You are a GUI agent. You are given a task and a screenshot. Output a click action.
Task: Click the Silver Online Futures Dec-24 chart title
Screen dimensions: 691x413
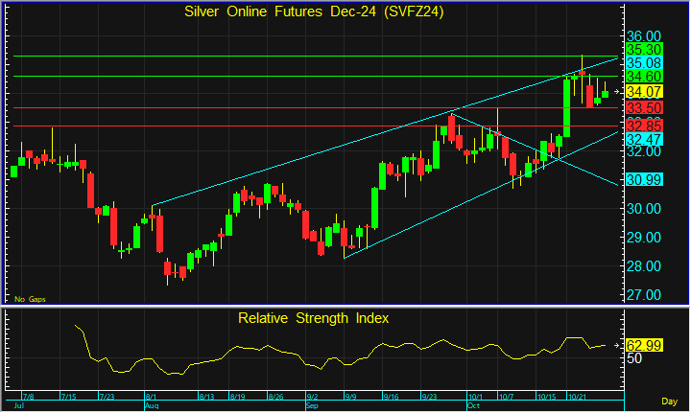pyautogui.click(x=314, y=11)
